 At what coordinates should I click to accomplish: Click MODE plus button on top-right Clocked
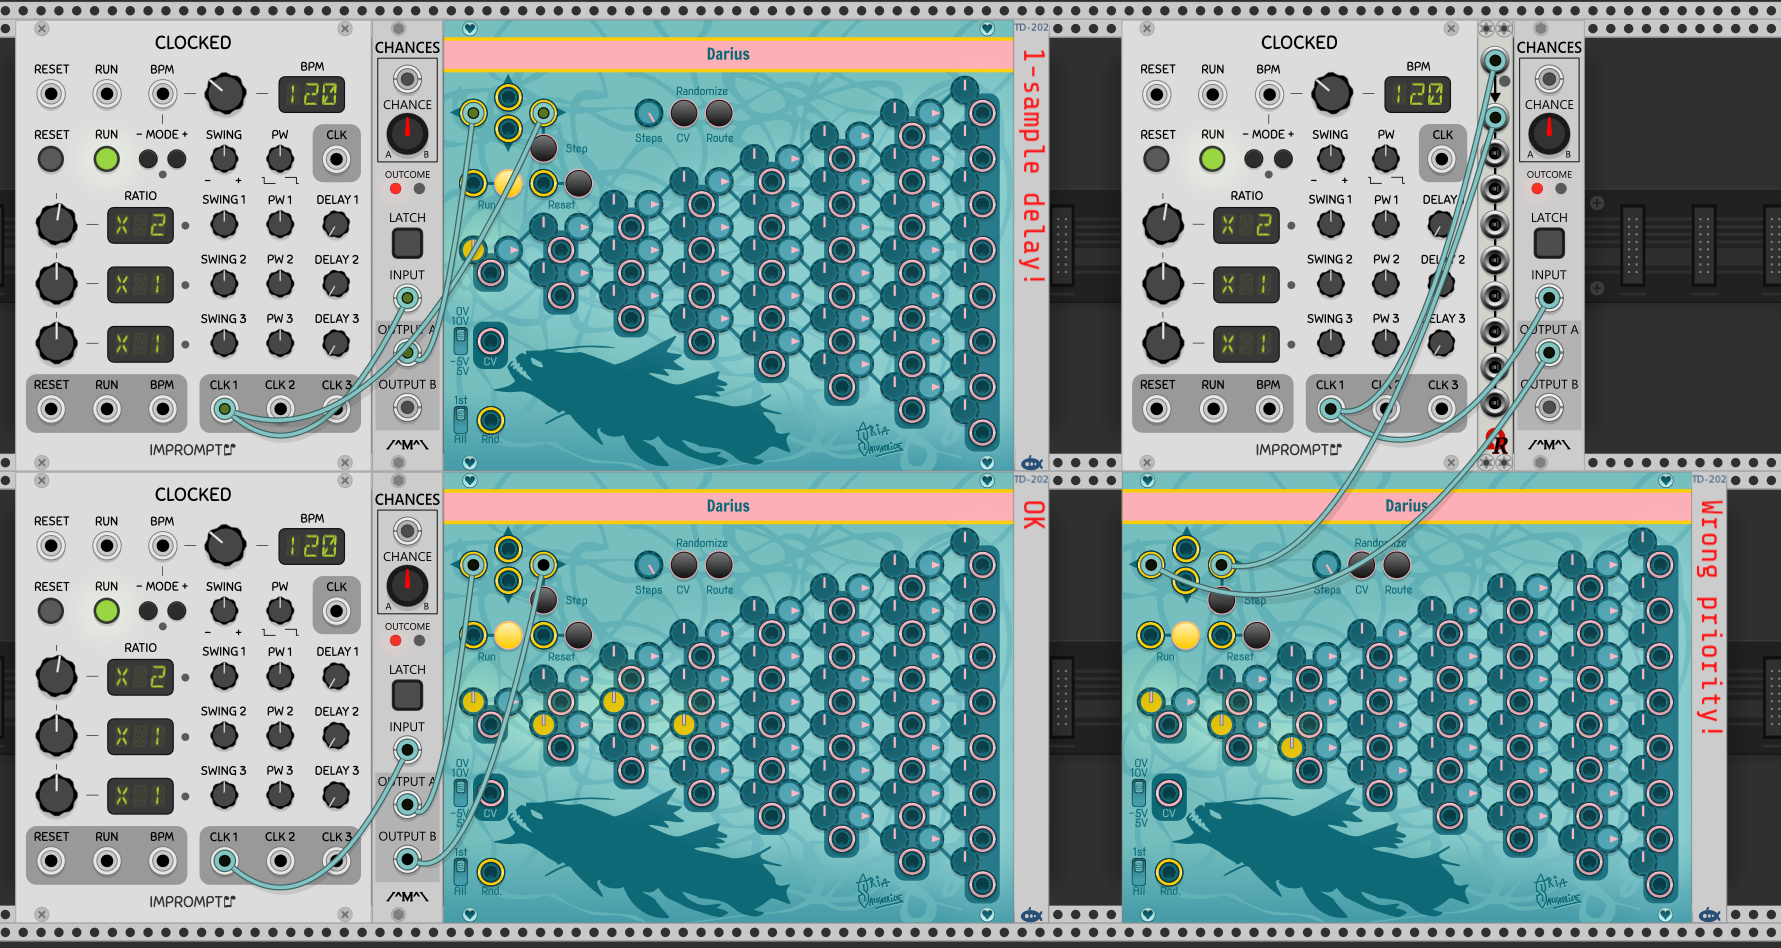coord(1283,159)
